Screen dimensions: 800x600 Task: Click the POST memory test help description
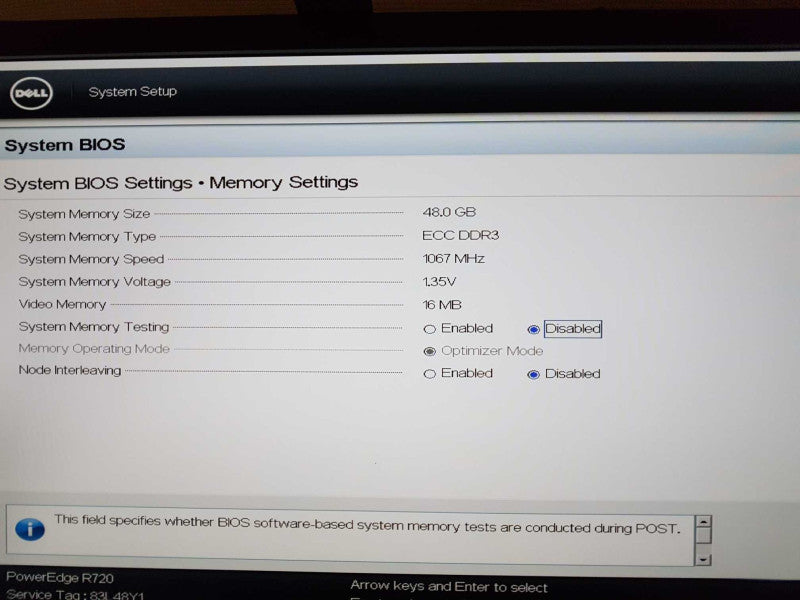pyautogui.click(x=367, y=524)
